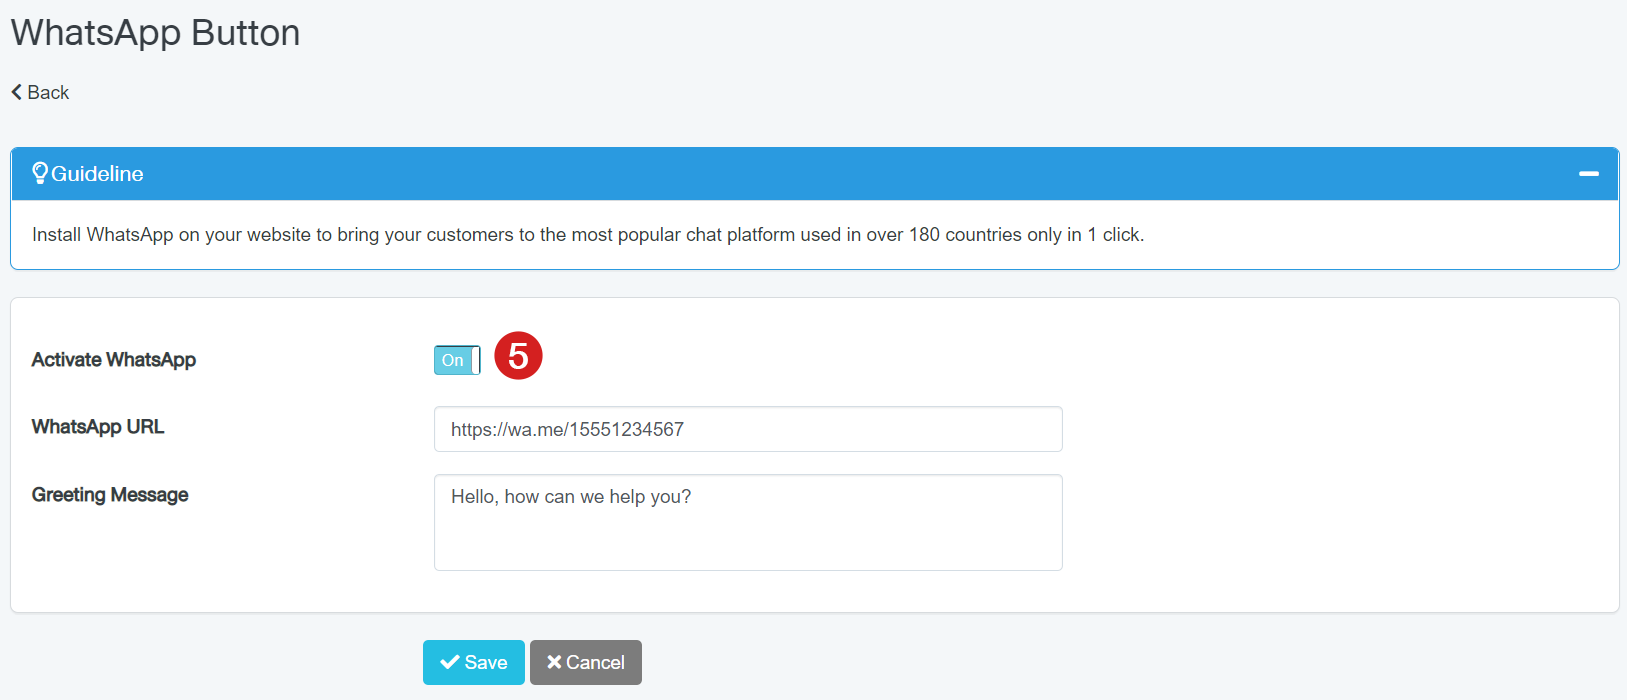The height and width of the screenshot is (700, 1627).
Task: Click the wa.me link text in URL field
Action: click(567, 429)
